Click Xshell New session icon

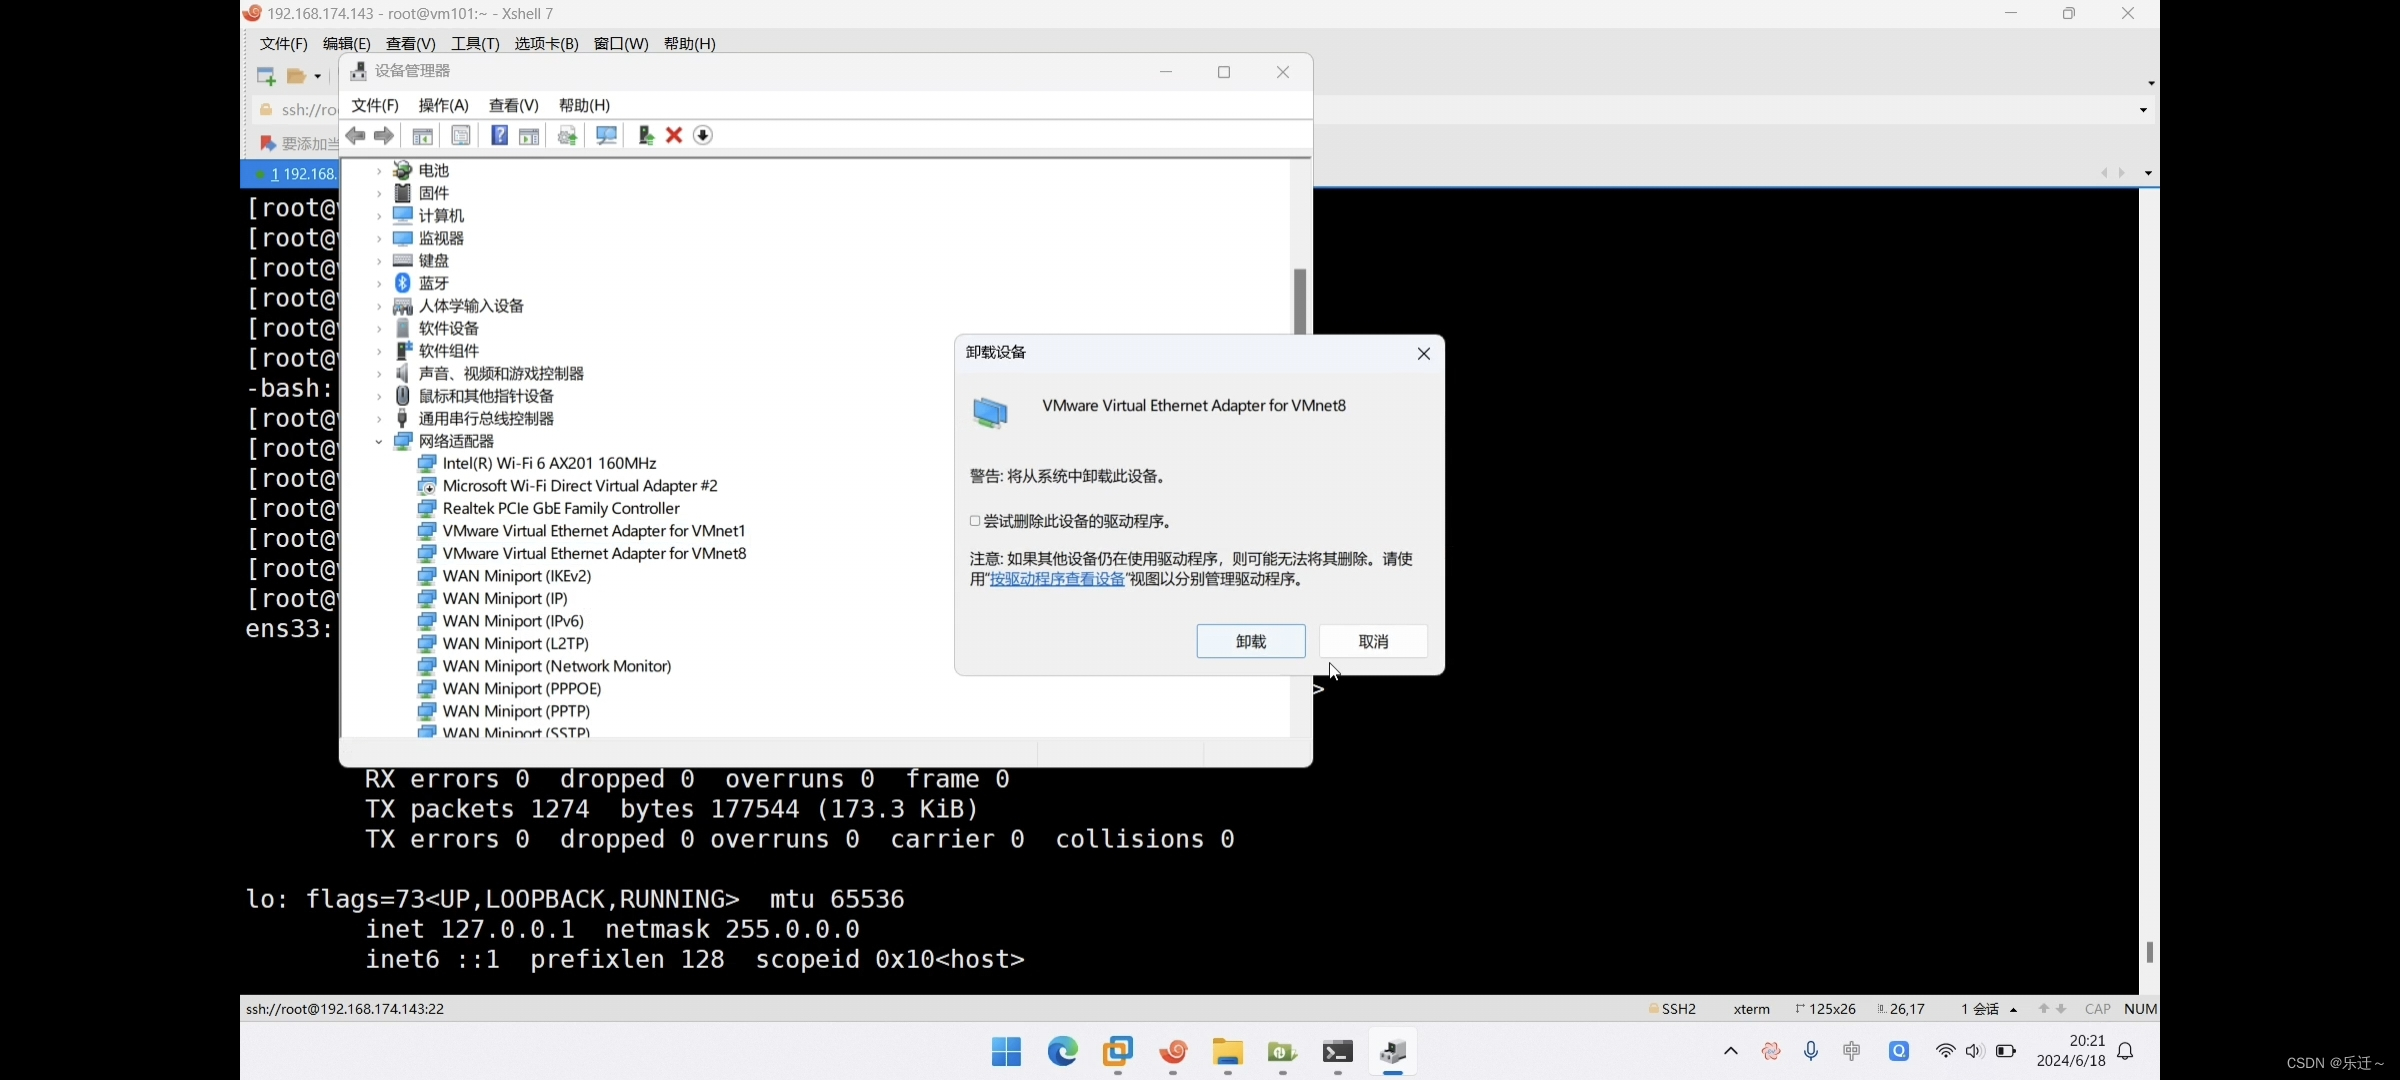[266, 76]
